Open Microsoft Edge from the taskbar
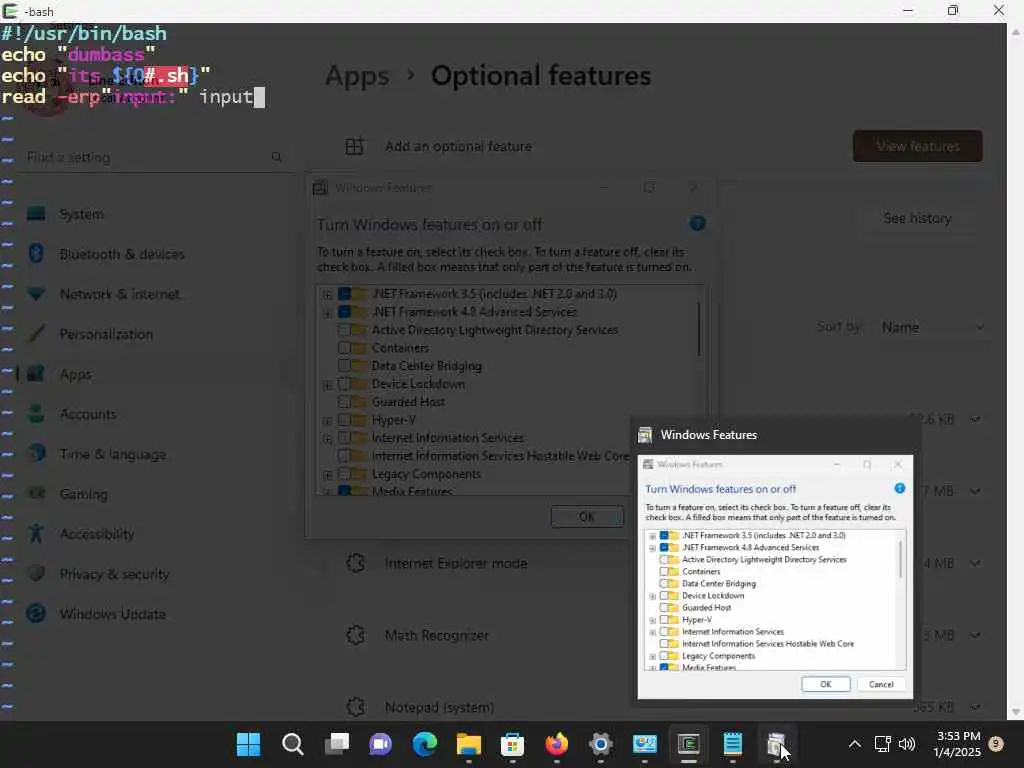Screen dimensions: 1024x768 pos(424,744)
